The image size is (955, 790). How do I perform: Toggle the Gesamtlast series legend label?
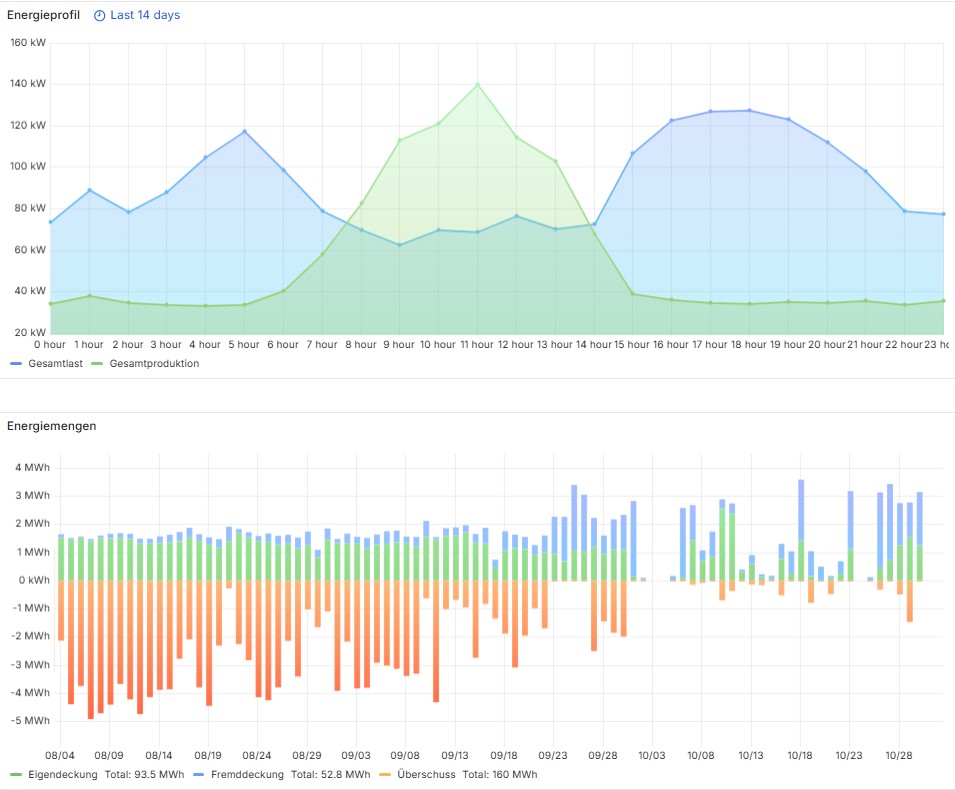(x=55, y=364)
